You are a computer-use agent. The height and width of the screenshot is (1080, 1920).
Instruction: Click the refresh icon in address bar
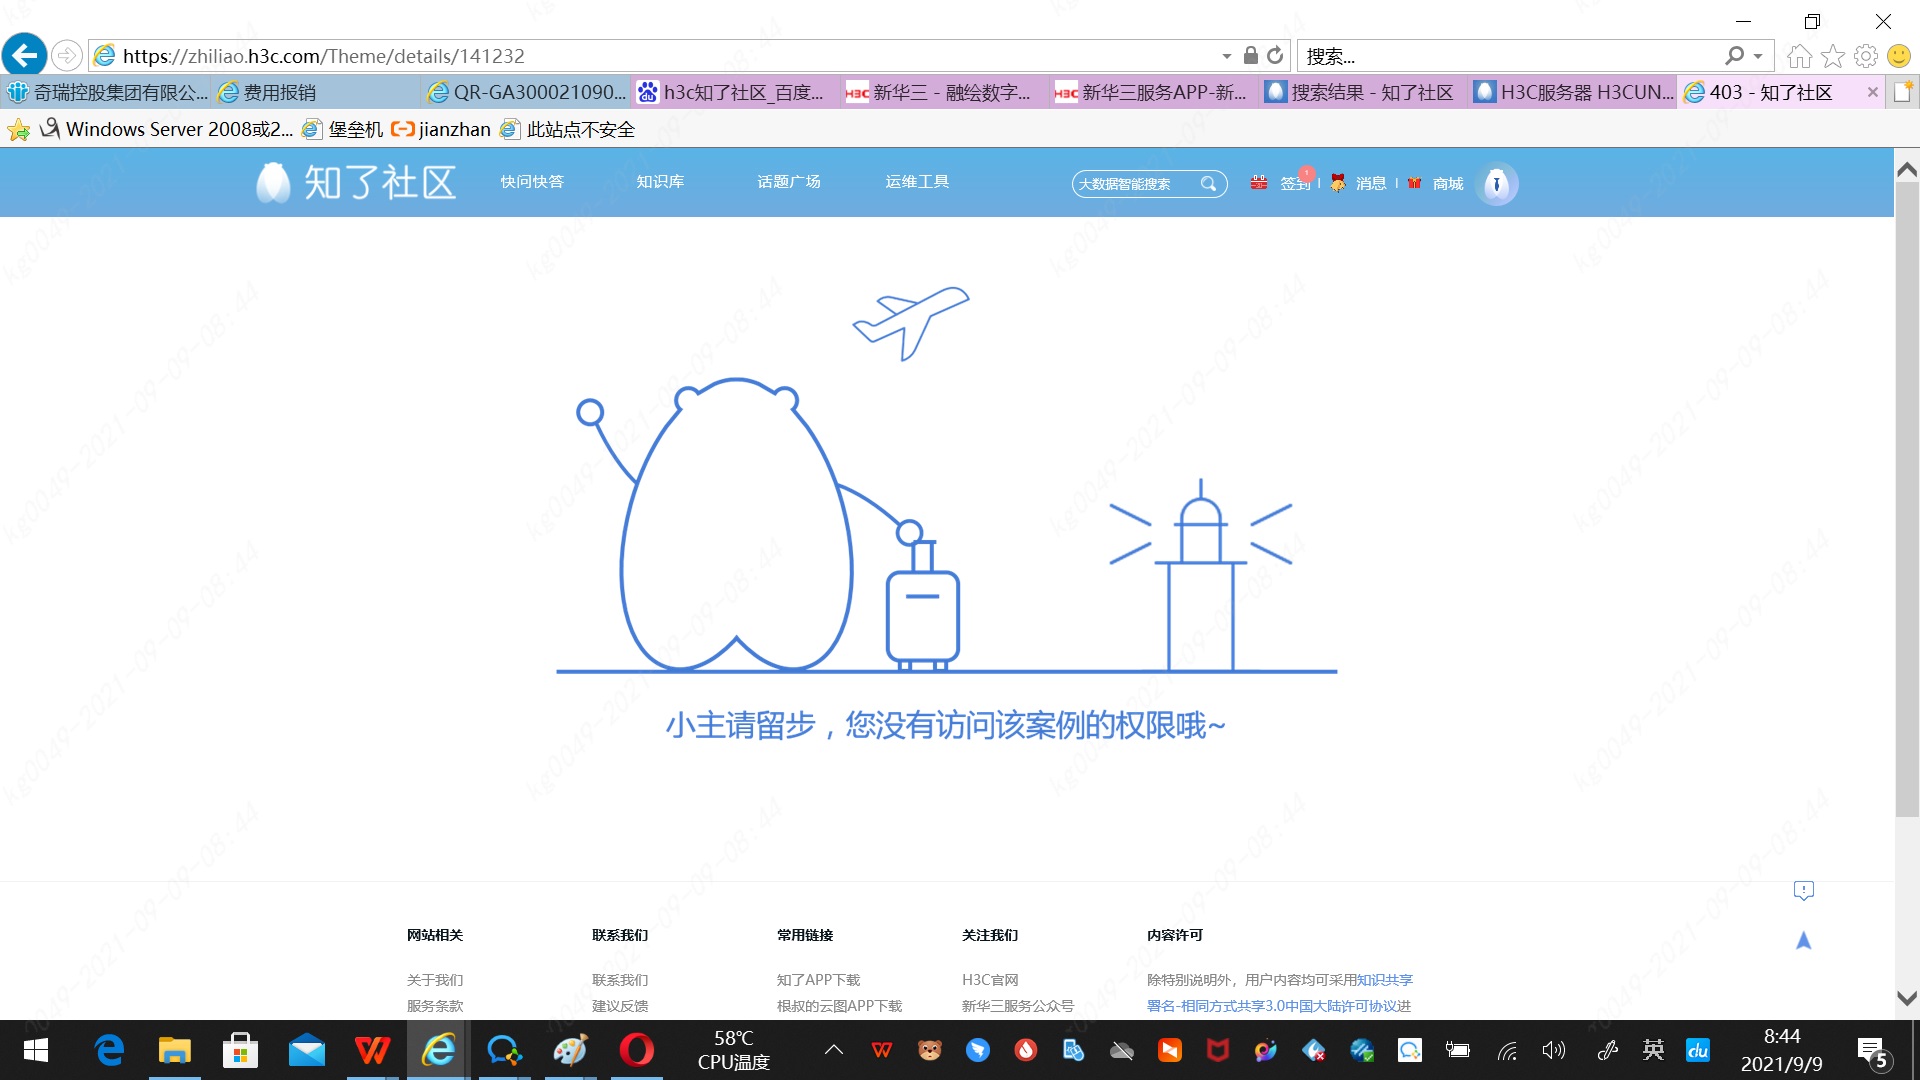click(1275, 56)
